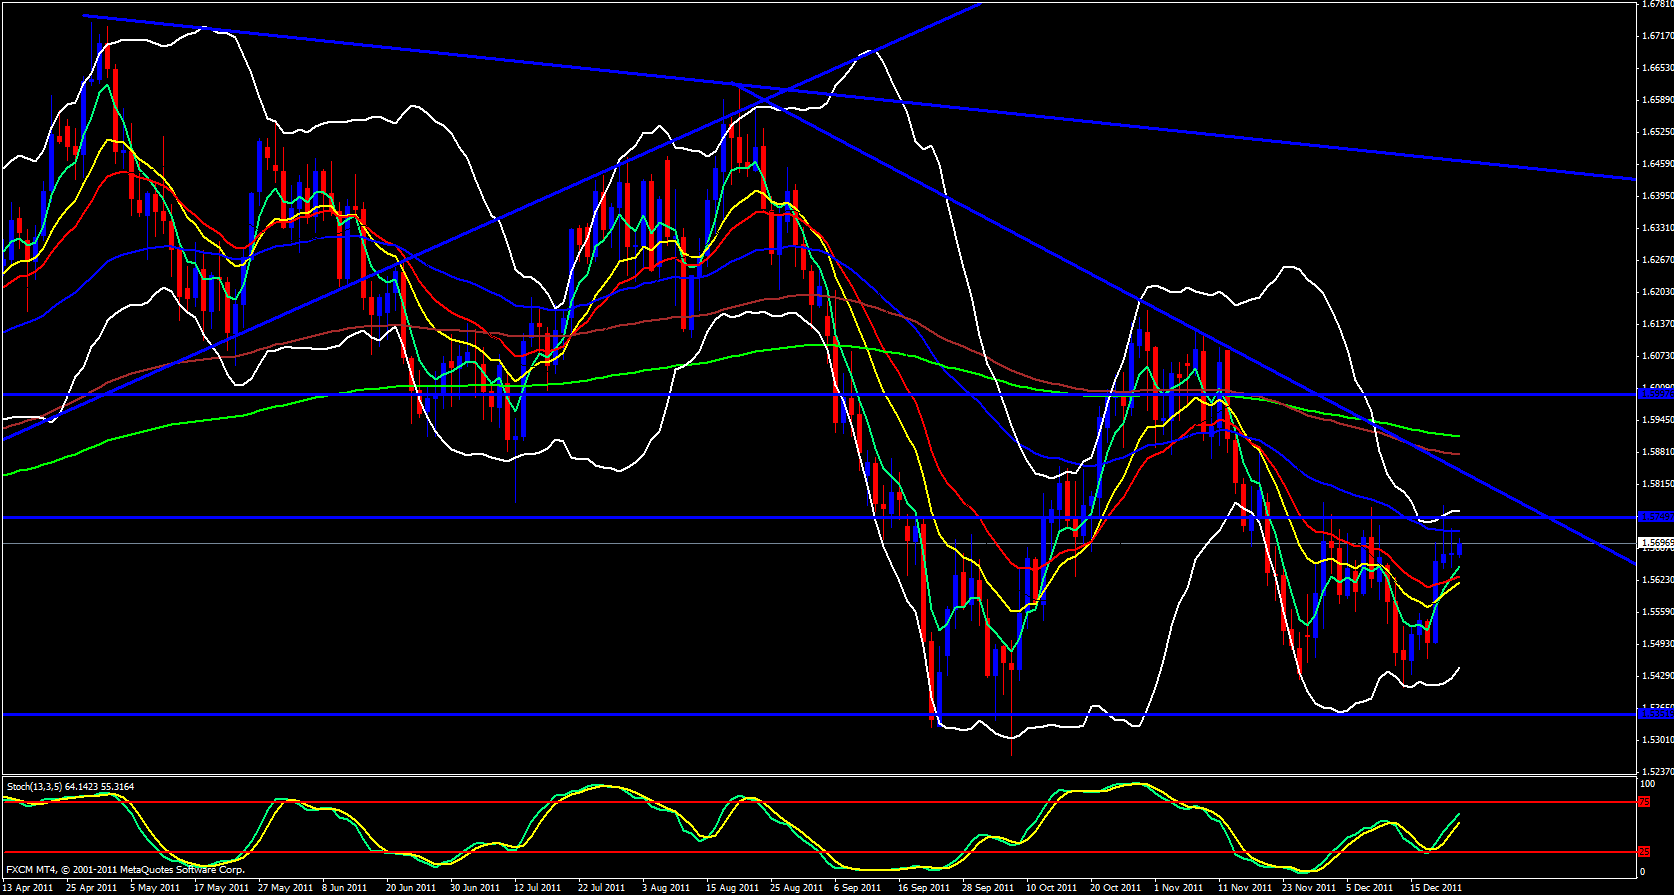Click divider between chart and stochastic panel
The width and height of the screenshot is (1674, 895).
(818, 776)
